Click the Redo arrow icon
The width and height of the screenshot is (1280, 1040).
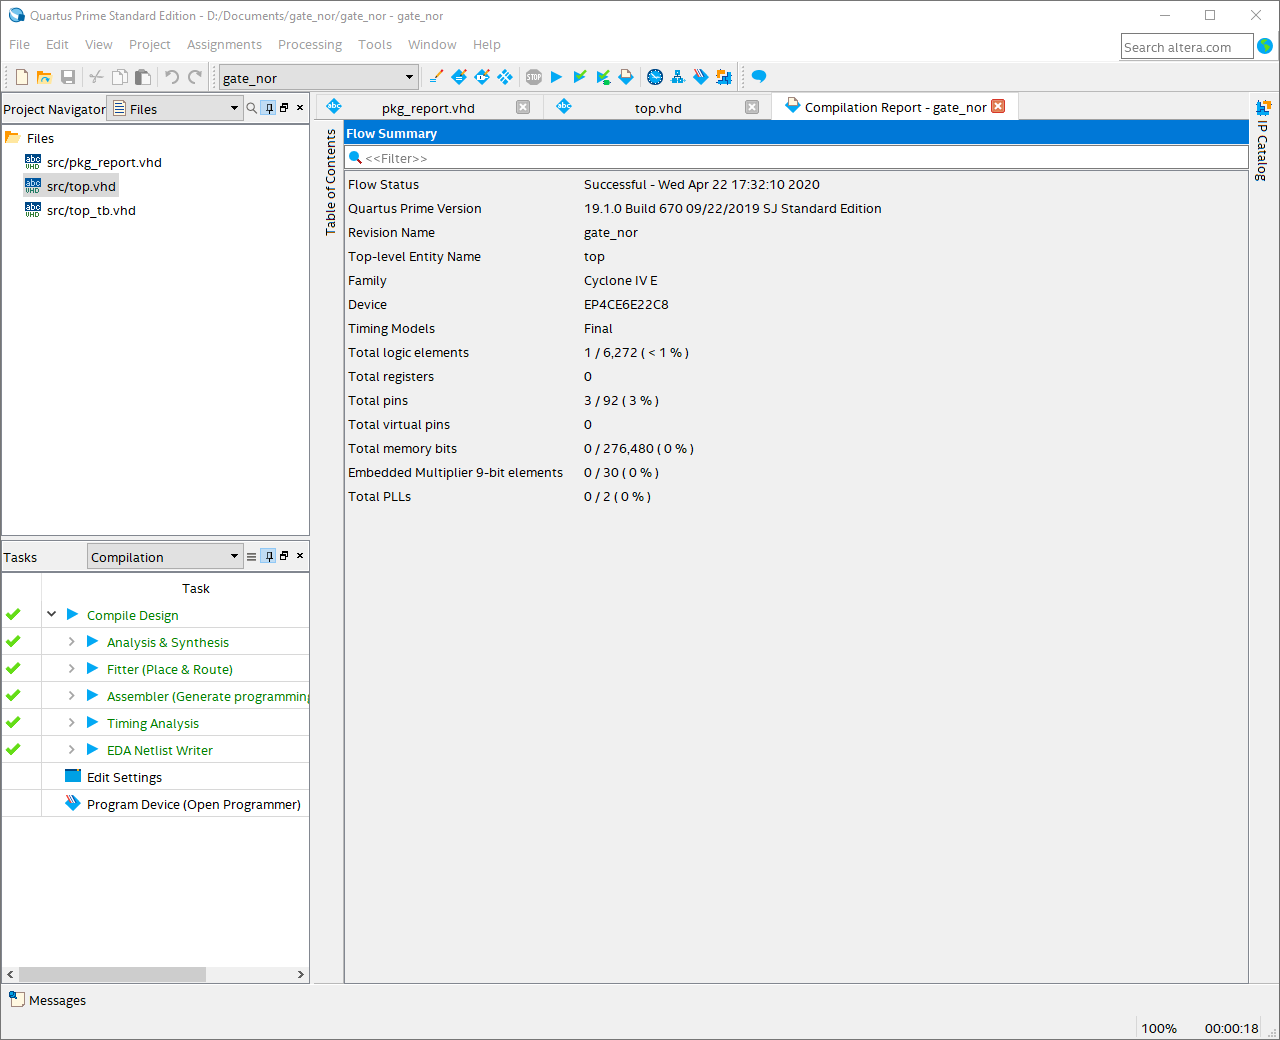(195, 77)
